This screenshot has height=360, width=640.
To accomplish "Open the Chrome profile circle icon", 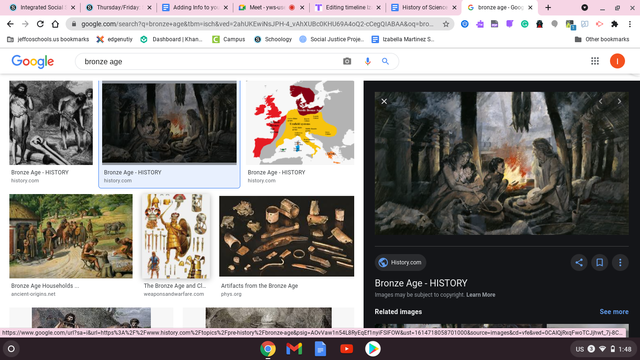I will (x=584, y=7).
